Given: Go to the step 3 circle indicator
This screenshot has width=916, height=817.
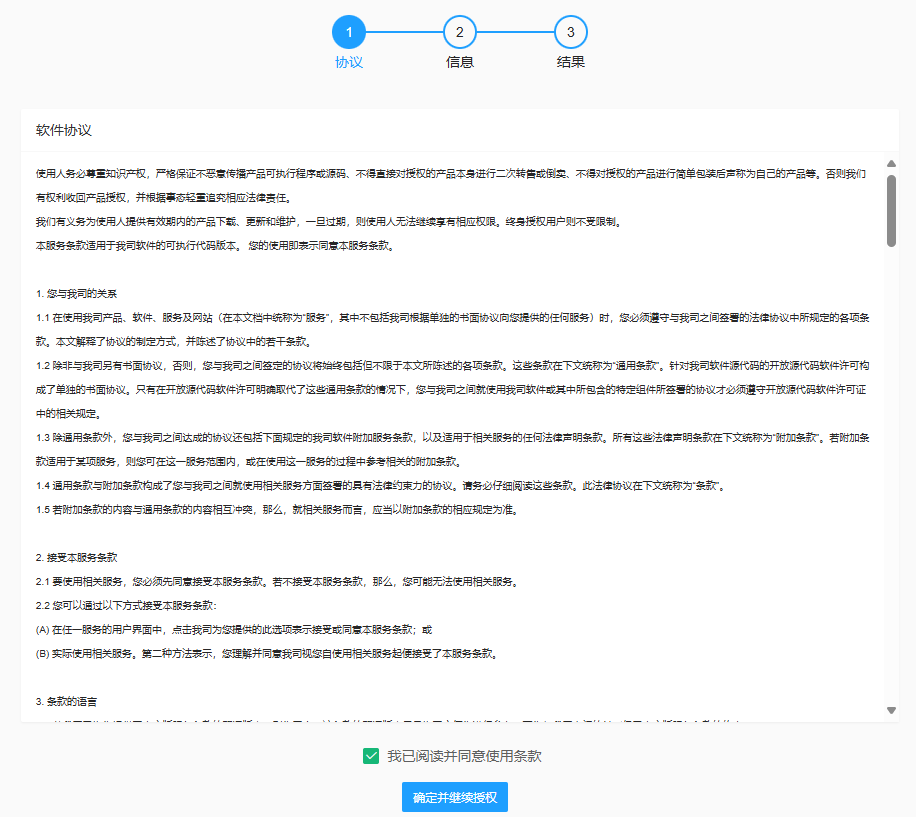Looking at the screenshot, I should click(x=570, y=32).
